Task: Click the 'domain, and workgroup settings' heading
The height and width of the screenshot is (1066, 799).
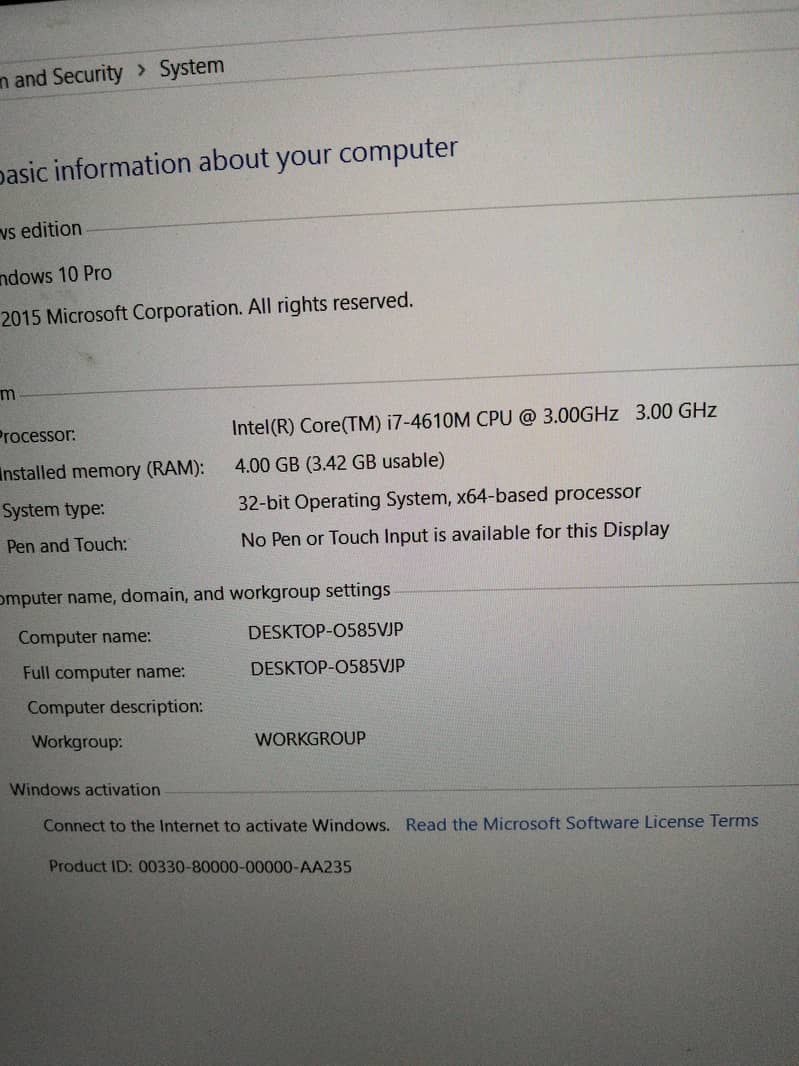Action: 256,593
